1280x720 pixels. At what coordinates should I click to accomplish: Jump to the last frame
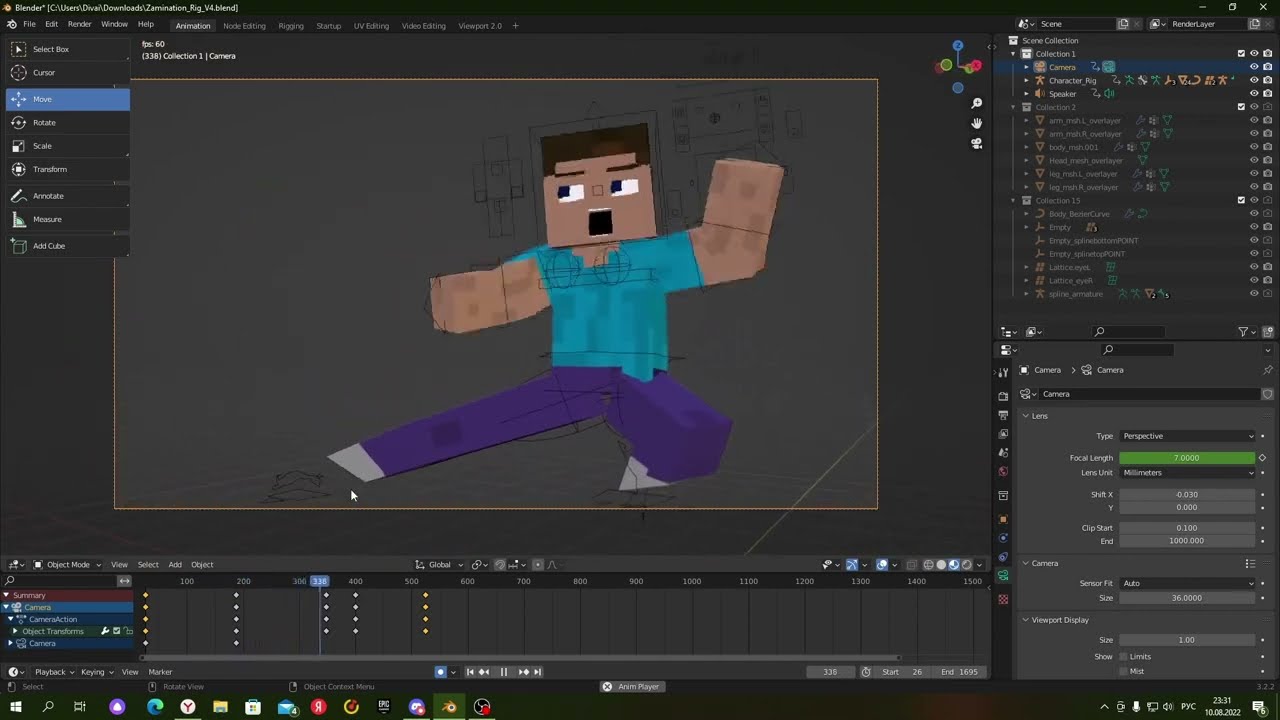point(537,672)
